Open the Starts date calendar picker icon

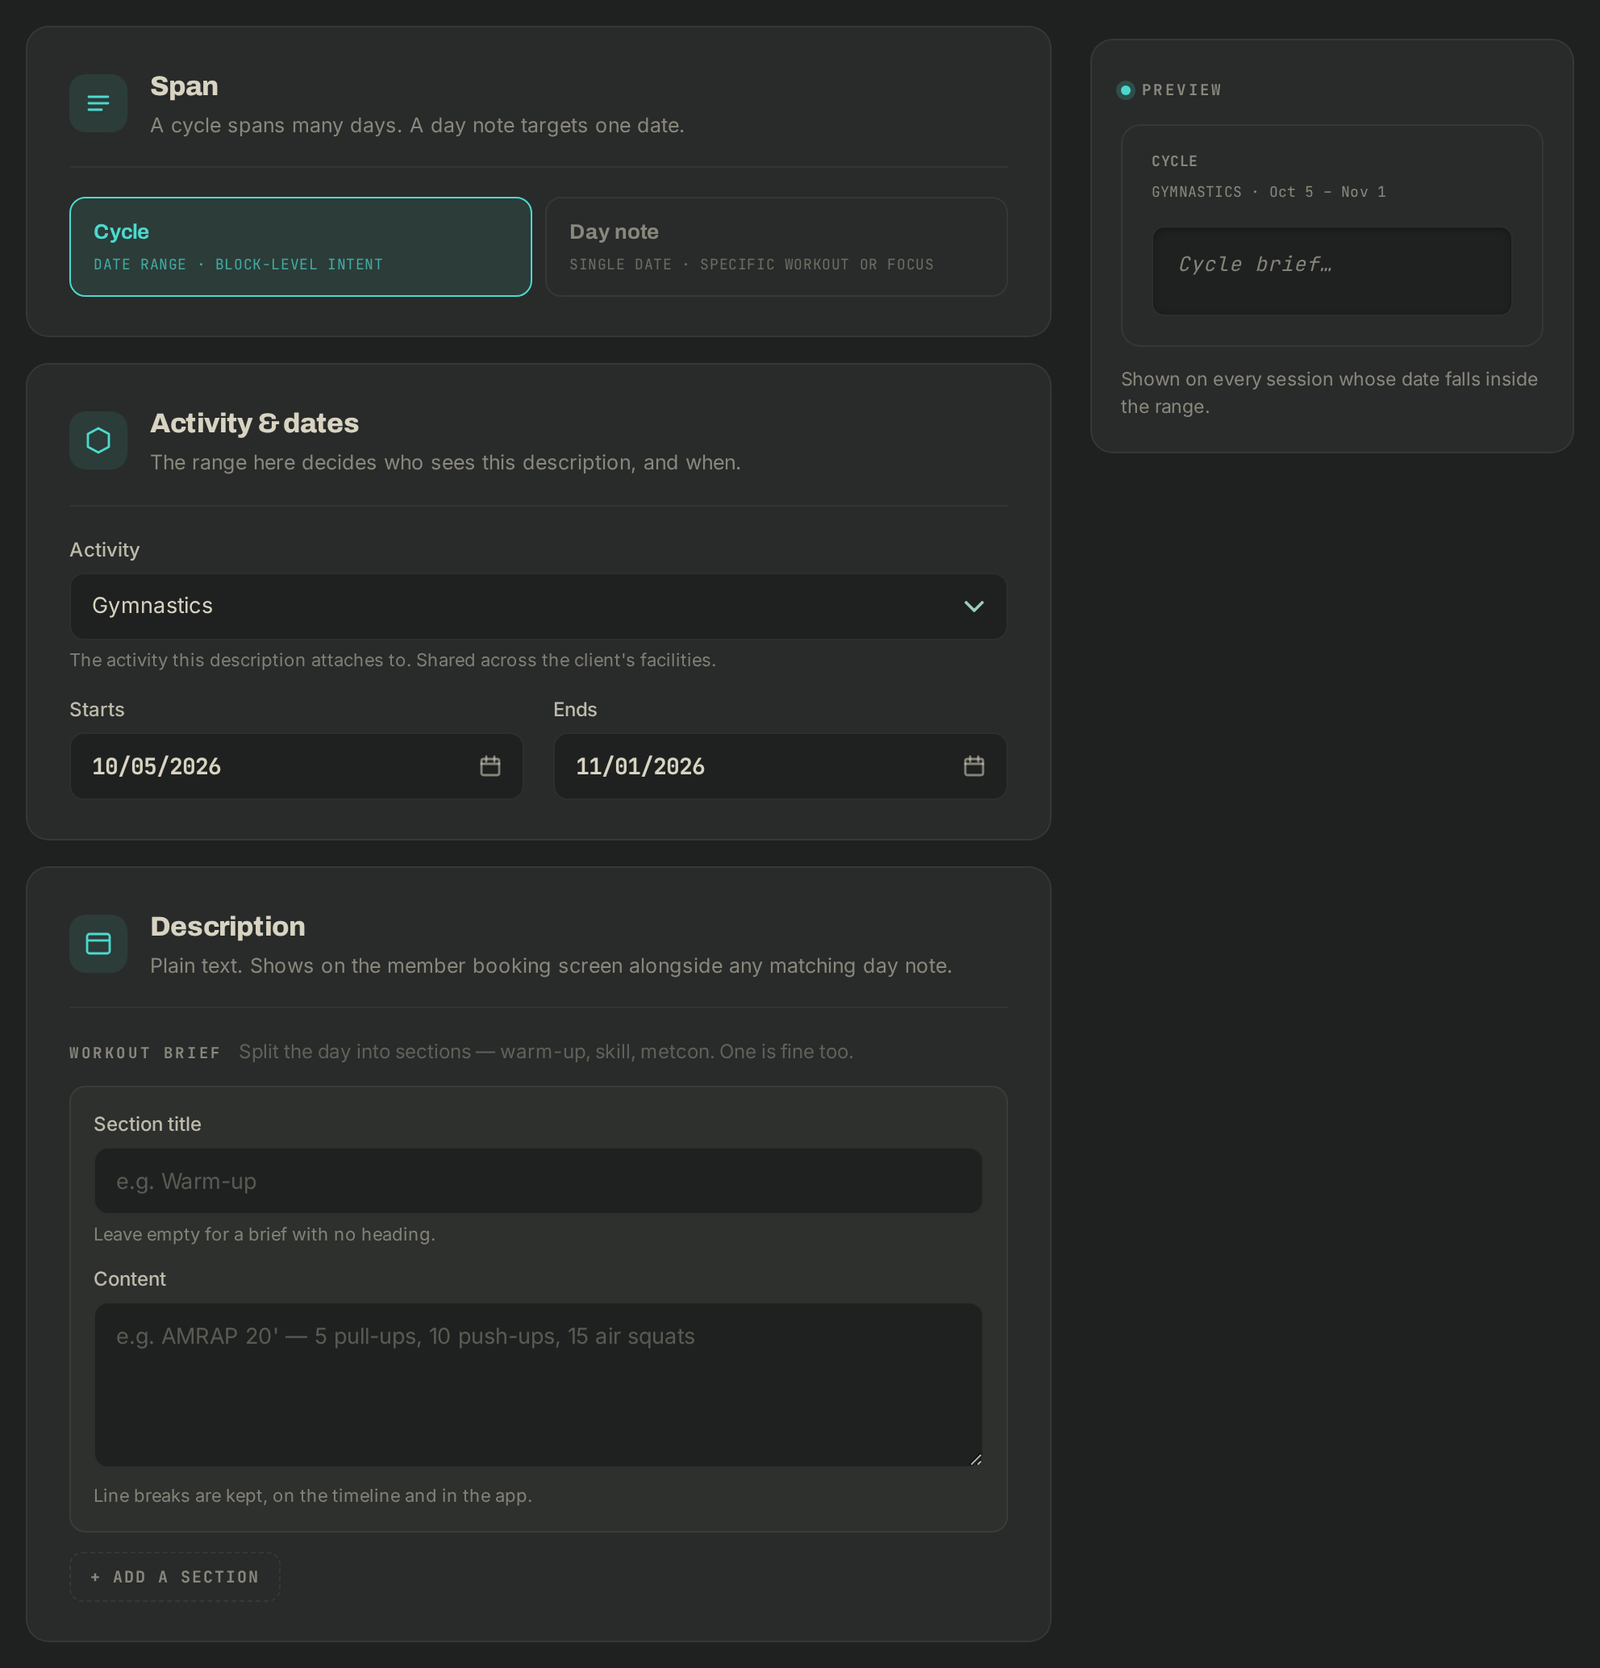(490, 766)
